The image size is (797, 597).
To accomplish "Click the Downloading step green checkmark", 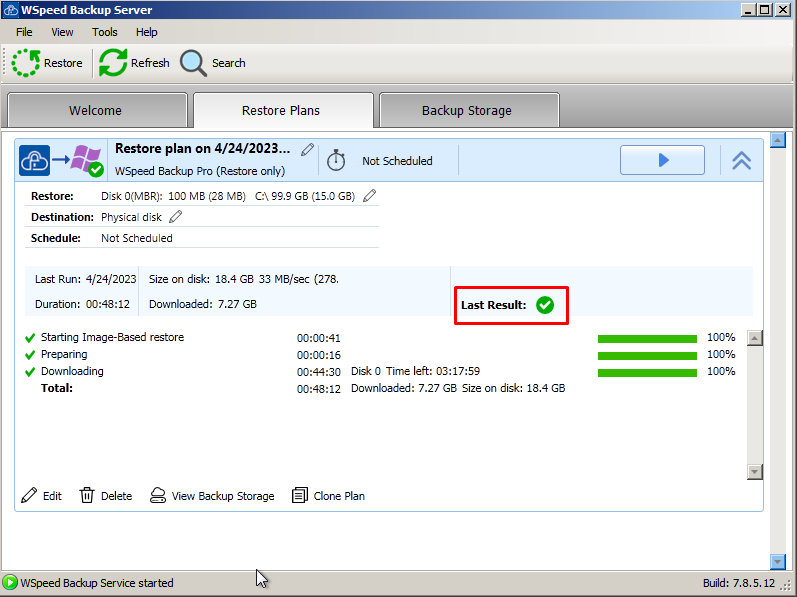I will 30,372.
